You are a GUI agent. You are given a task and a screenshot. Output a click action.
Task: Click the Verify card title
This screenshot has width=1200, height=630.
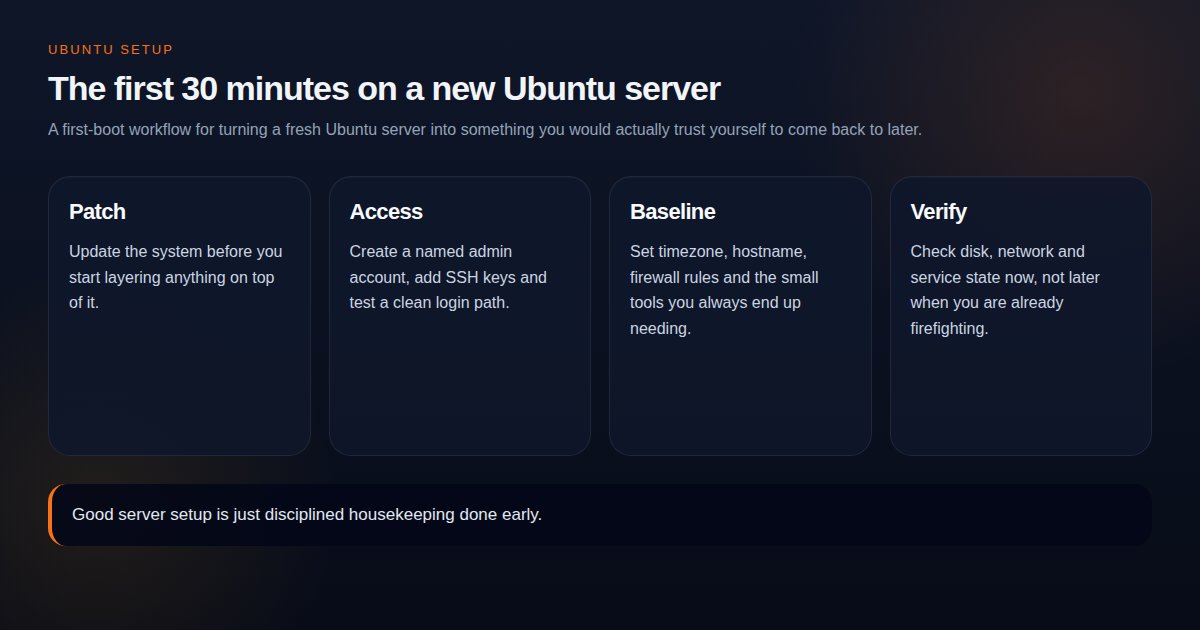click(x=938, y=211)
